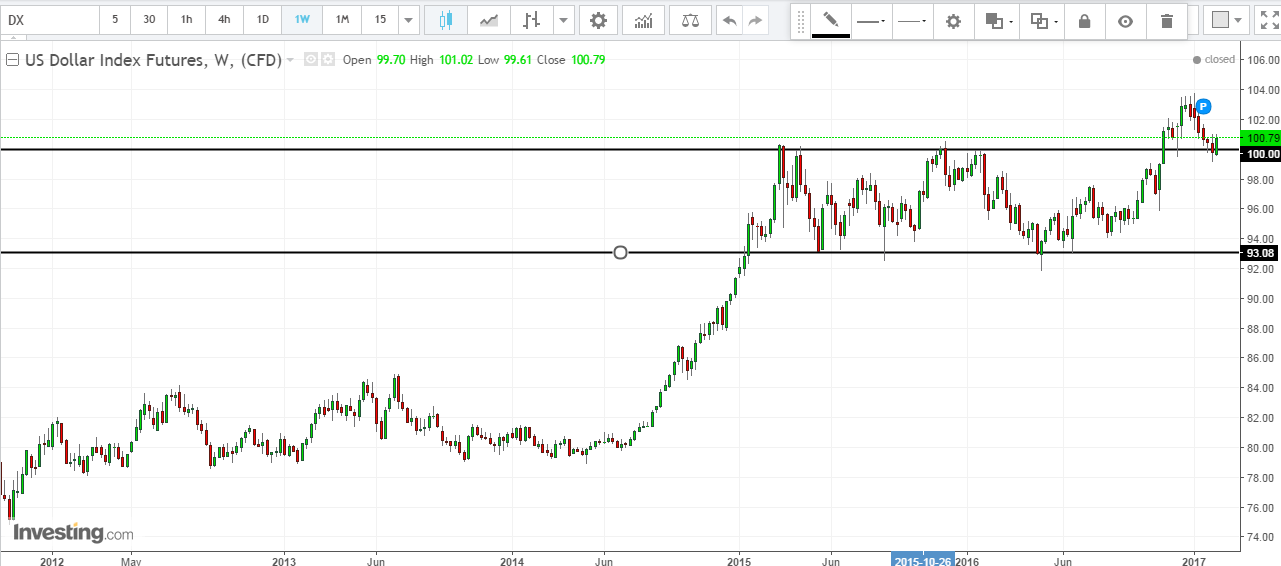1281x566 pixels.
Task: Redo the last chart action
Action: tap(756, 19)
